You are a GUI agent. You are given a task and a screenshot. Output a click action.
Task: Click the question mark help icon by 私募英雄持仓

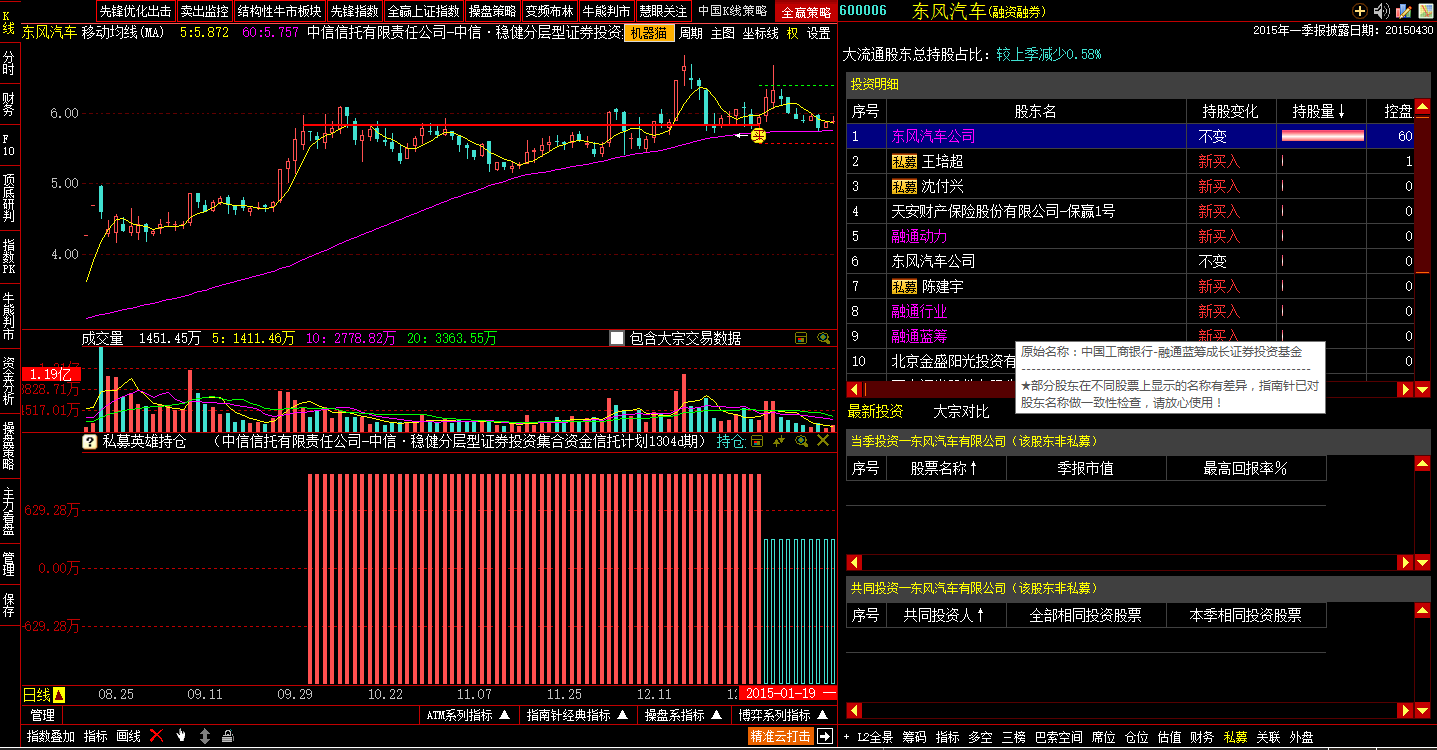pos(90,441)
